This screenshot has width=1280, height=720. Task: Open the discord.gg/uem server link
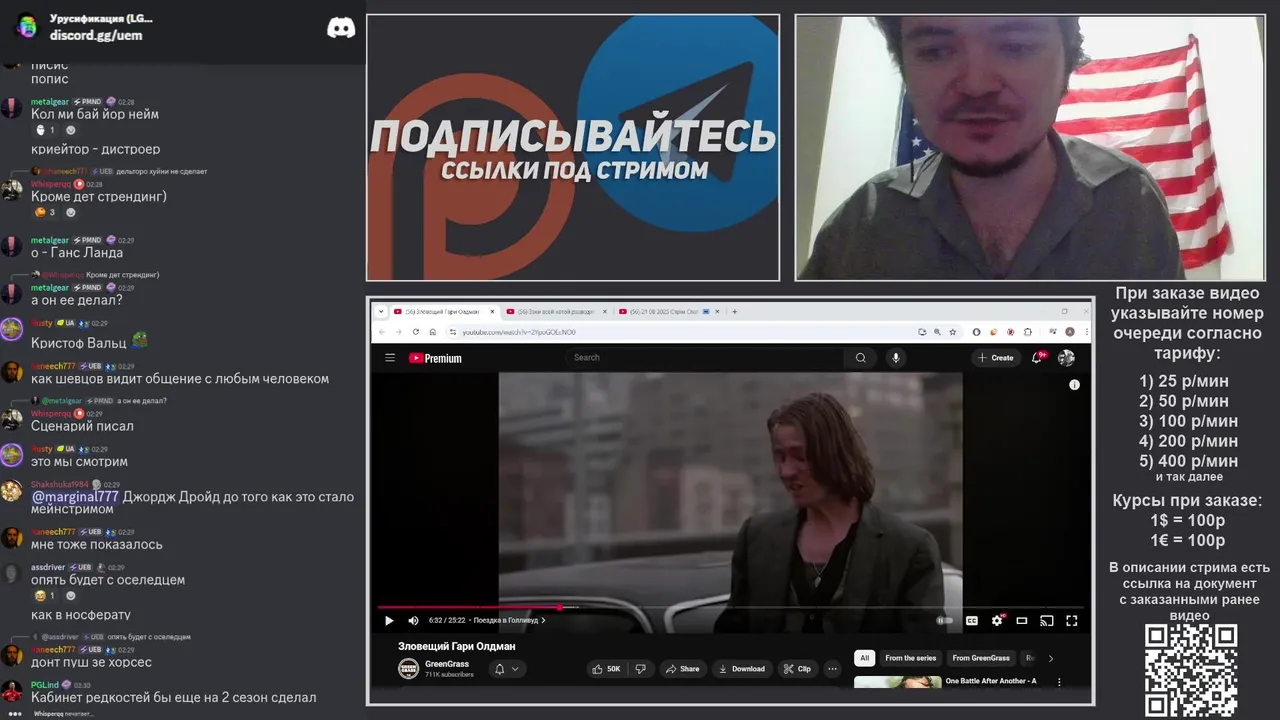pos(96,35)
